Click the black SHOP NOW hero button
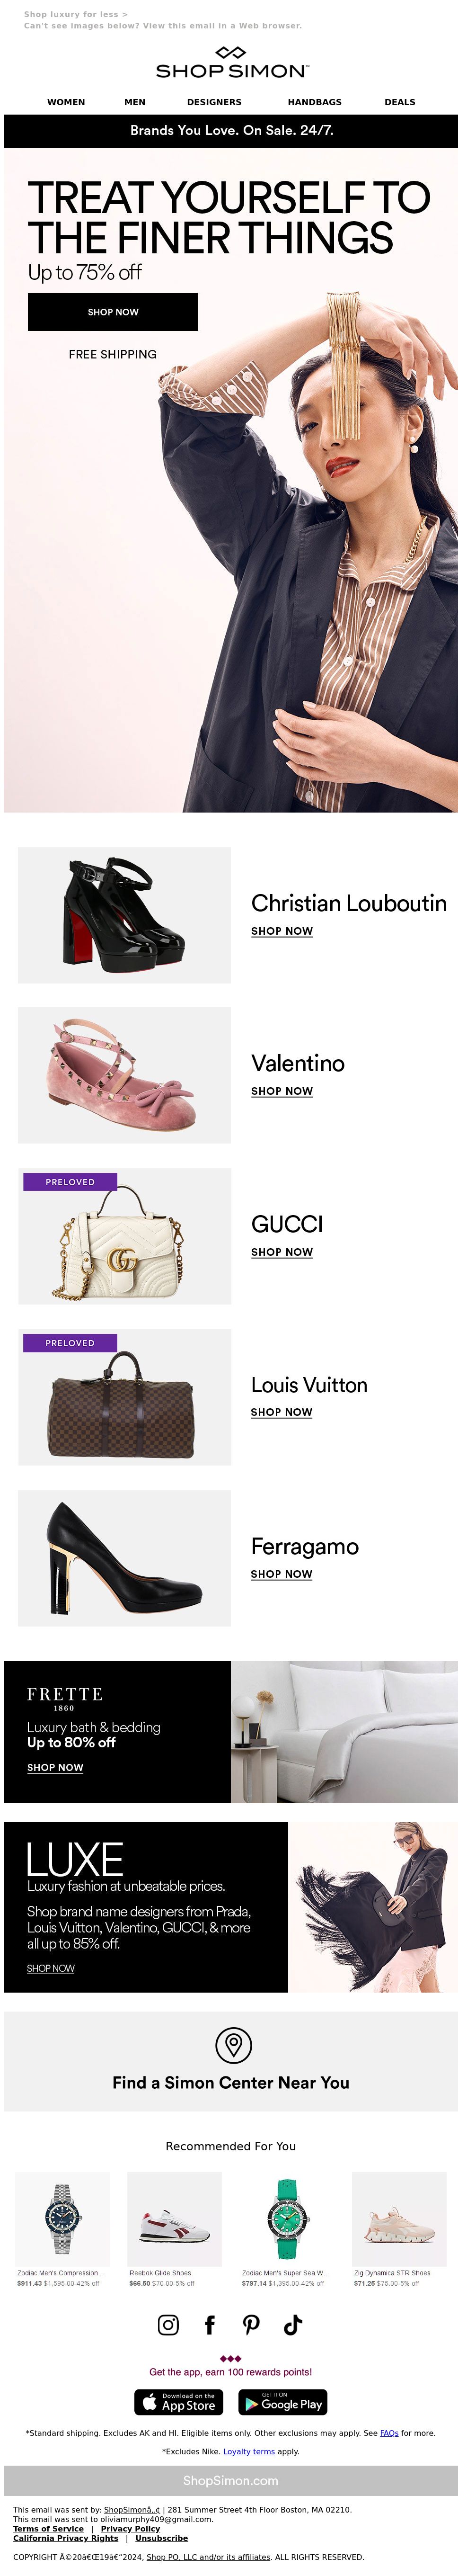The width and height of the screenshot is (458, 2576). [x=113, y=312]
